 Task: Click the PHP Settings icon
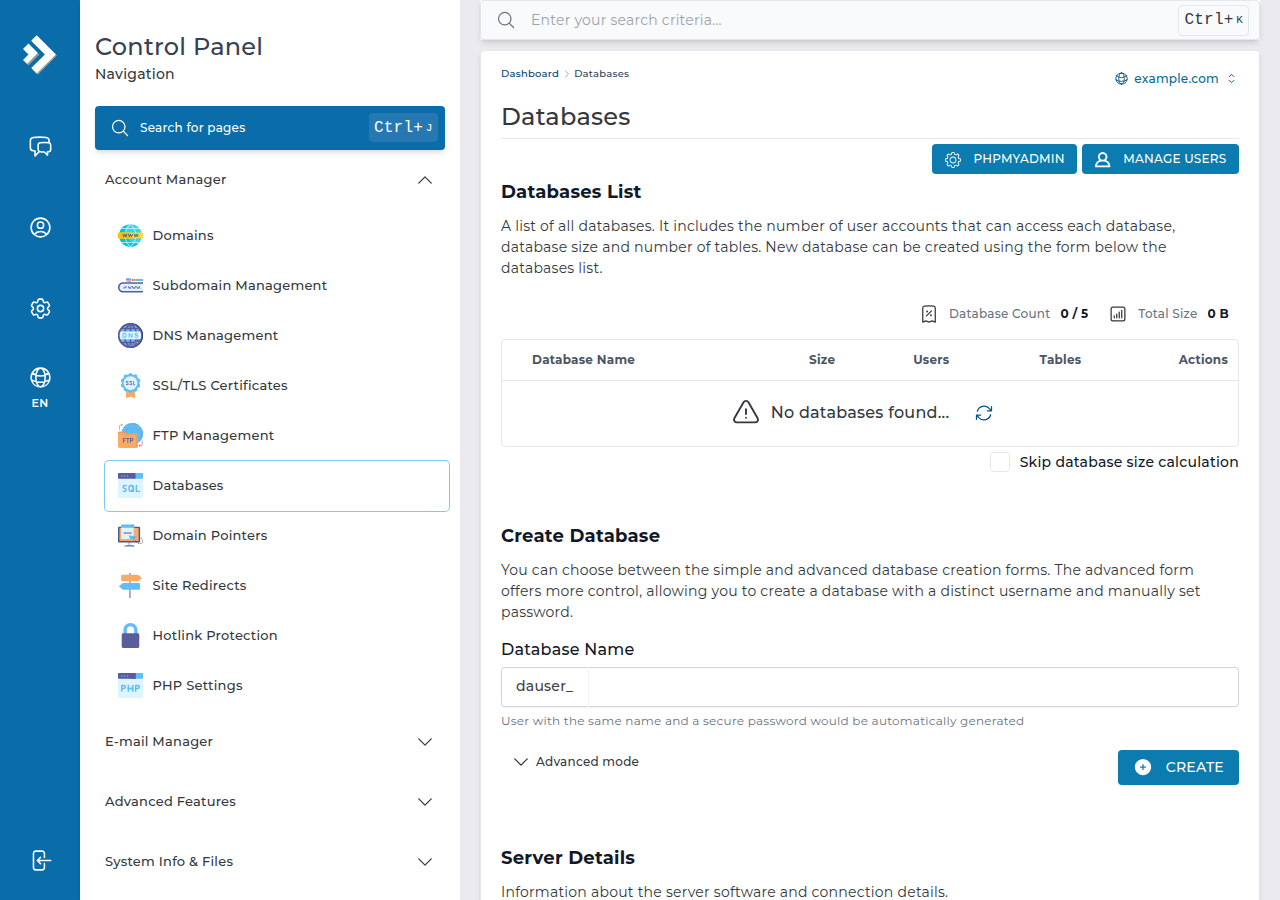[130, 686]
